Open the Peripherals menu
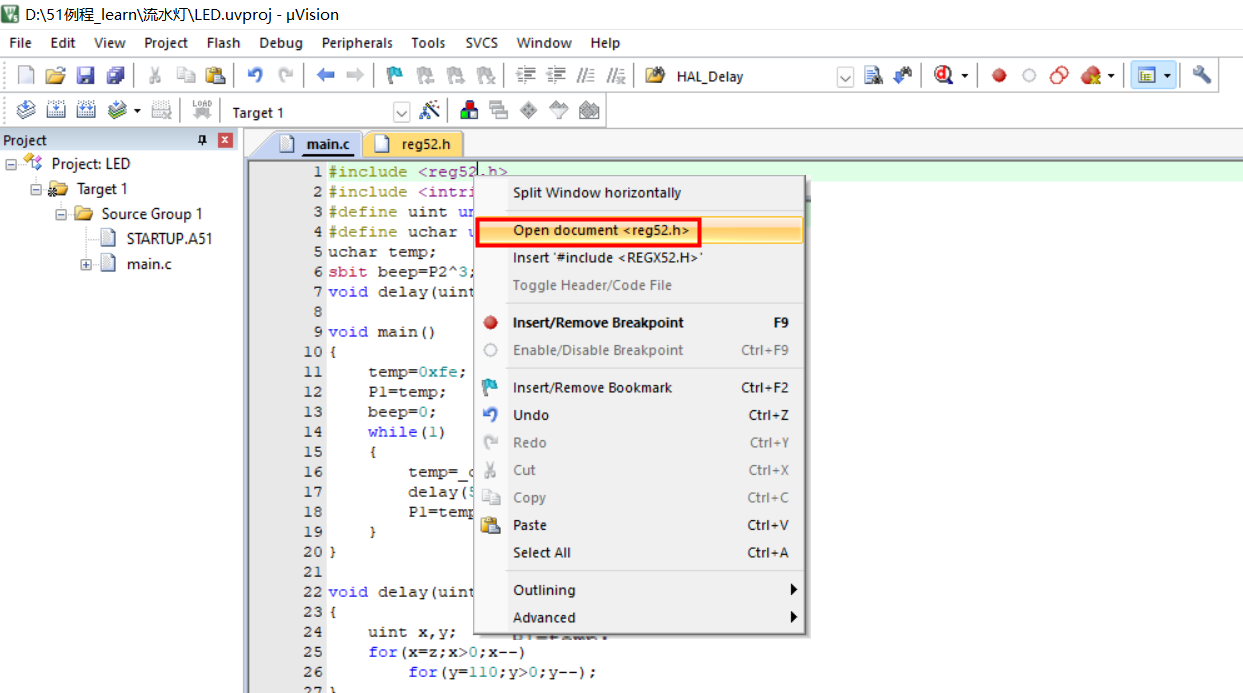The image size is (1243, 693). point(357,43)
